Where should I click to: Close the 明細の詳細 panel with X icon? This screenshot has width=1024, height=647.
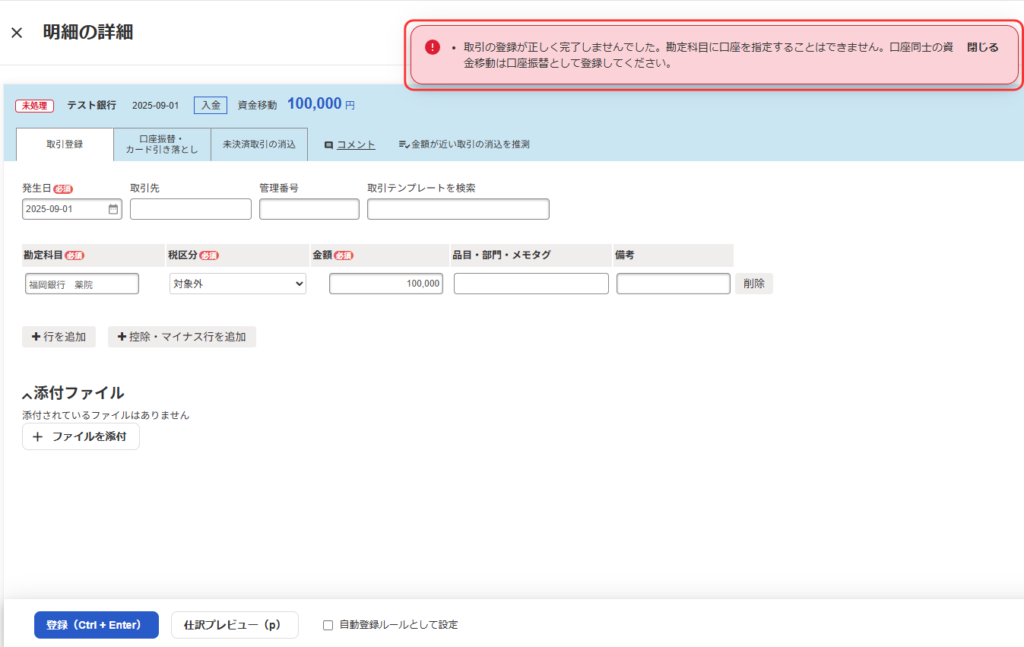pyautogui.click(x=16, y=33)
